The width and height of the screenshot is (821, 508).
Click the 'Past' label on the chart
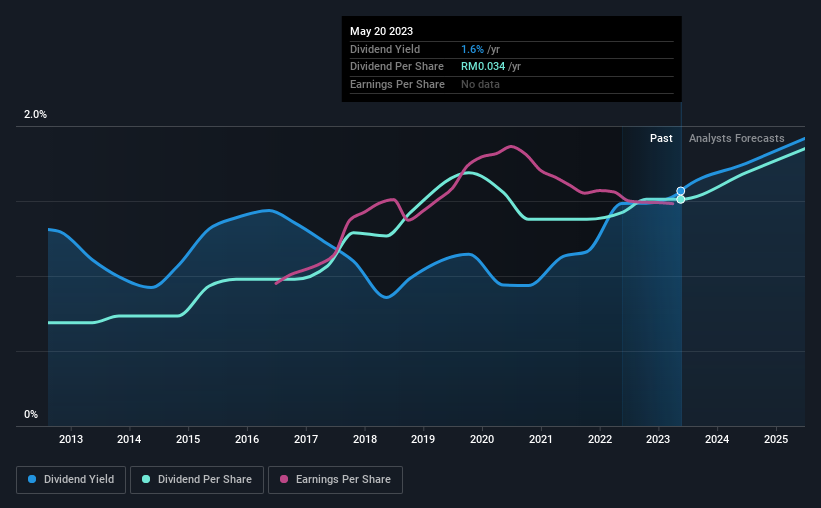tap(661, 138)
